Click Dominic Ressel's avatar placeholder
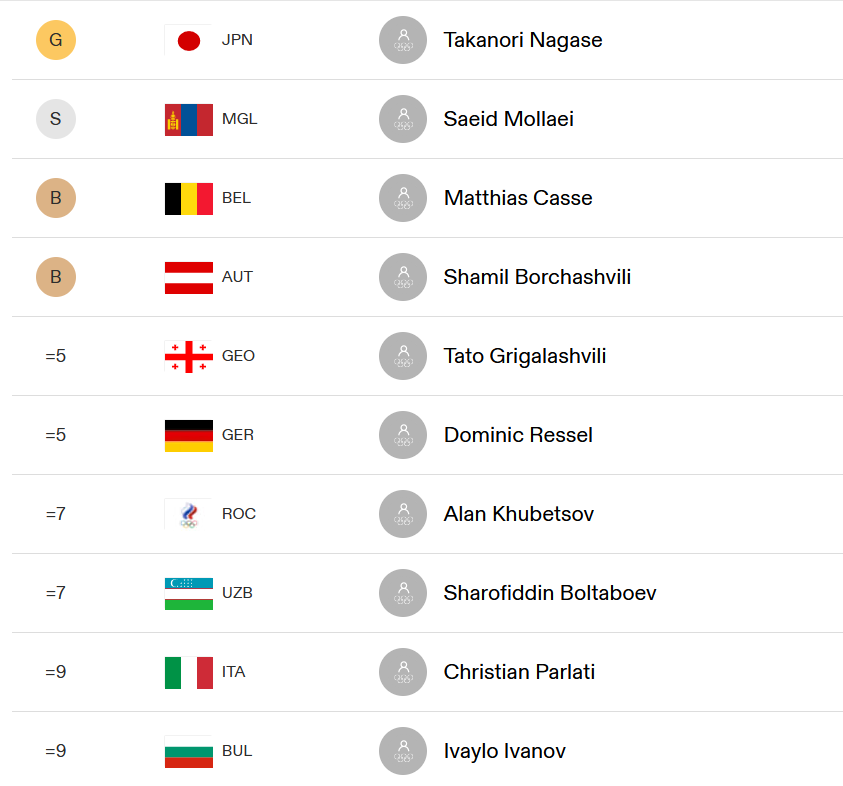This screenshot has height=786, width=843. coord(403,435)
